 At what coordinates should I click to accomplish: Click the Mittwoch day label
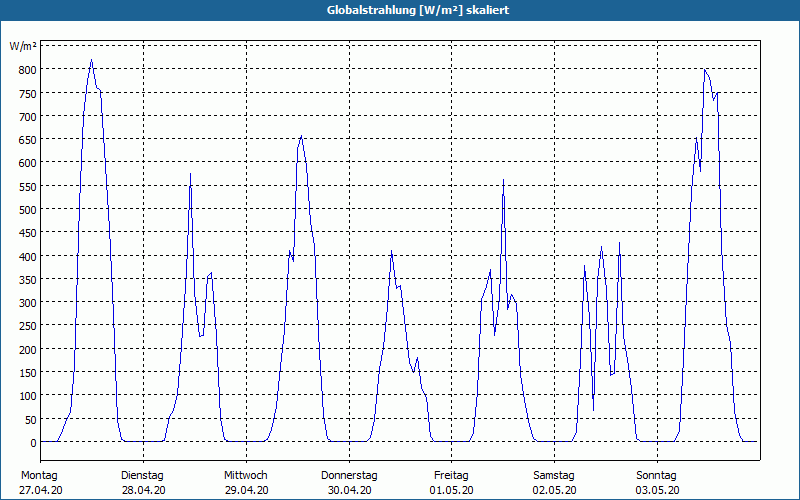click(245, 476)
